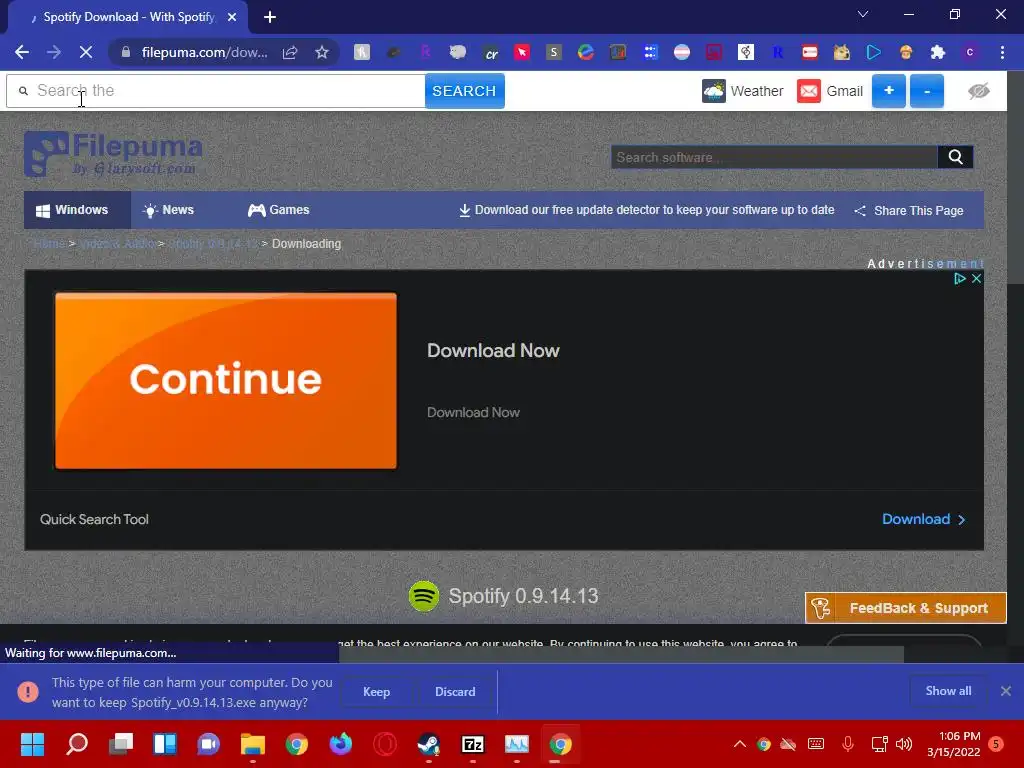Open the Windows Start menu
The height and width of the screenshot is (768, 1024).
pos(32,744)
